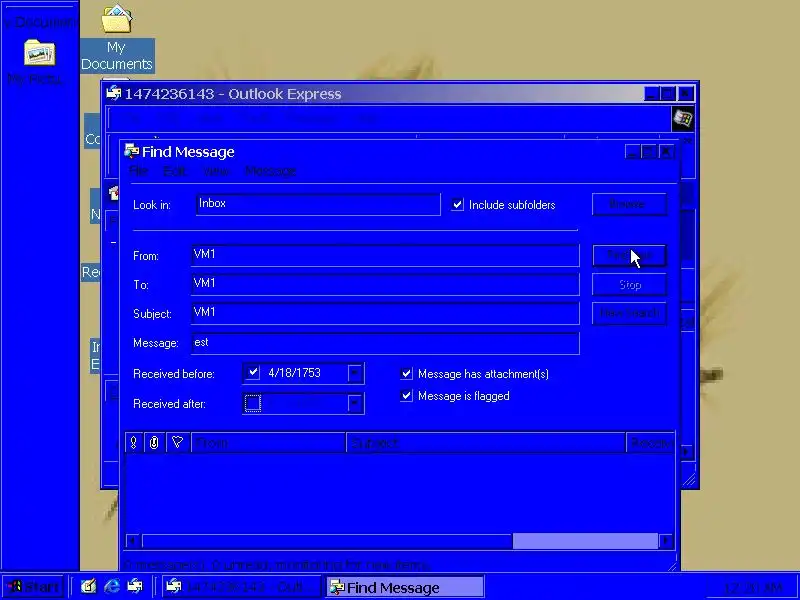Click the 4/18/1753 date value
This screenshot has width=800, height=600.
(x=294, y=373)
